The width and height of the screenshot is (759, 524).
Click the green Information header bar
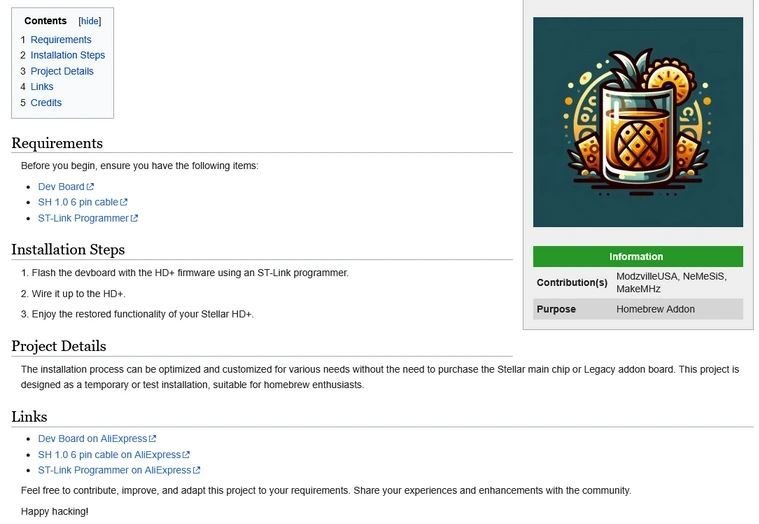point(638,256)
